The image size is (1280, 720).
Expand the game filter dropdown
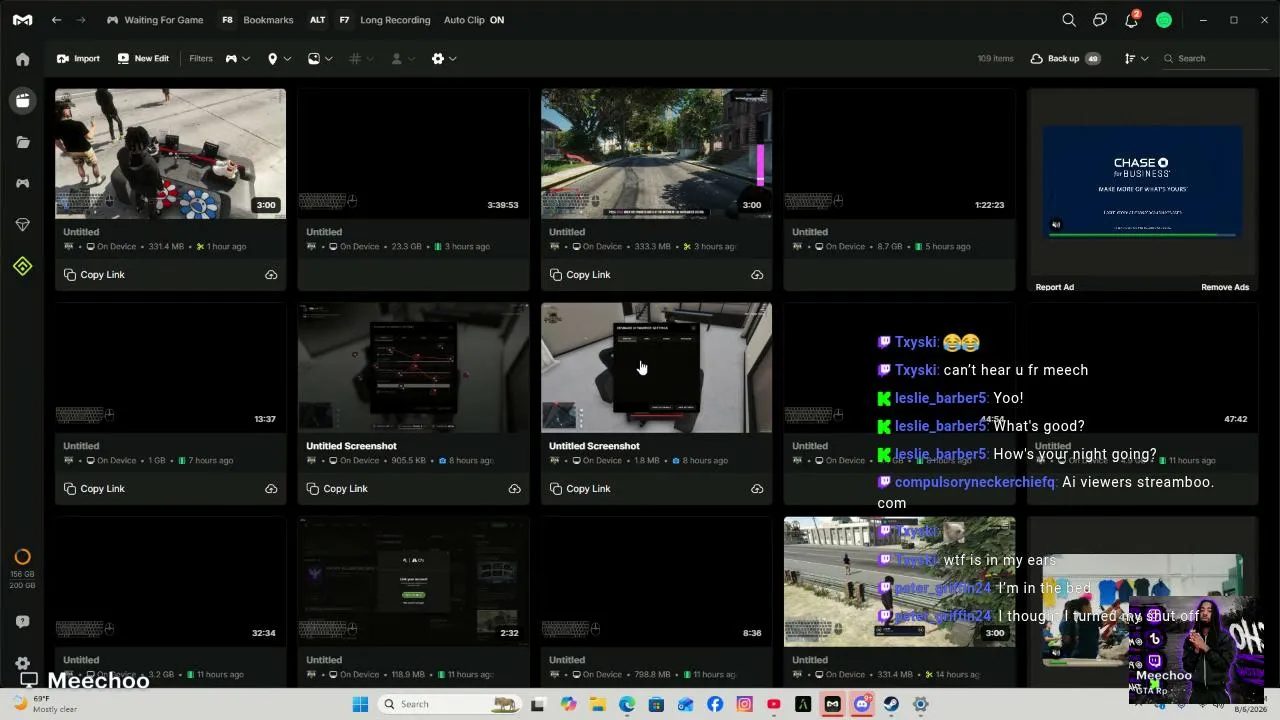(x=237, y=59)
